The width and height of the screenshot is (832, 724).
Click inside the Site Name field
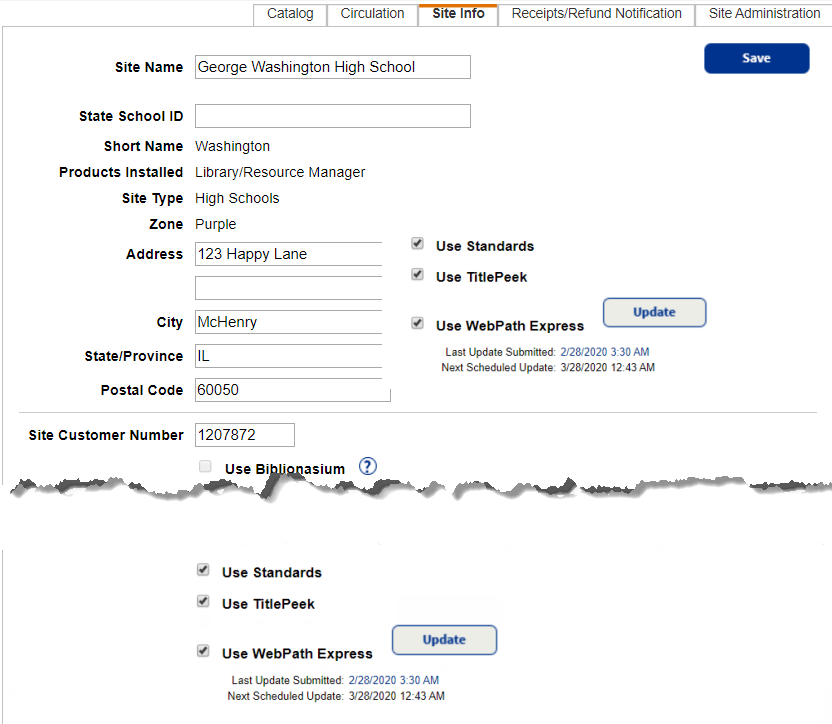(x=333, y=67)
